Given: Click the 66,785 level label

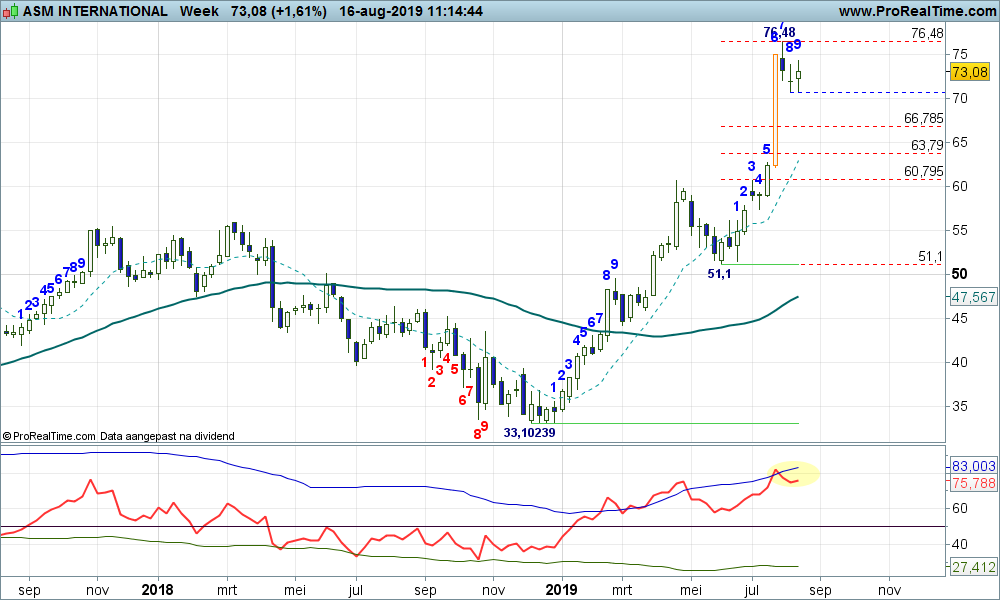Looking at the screenshot, I should (923, 119).
